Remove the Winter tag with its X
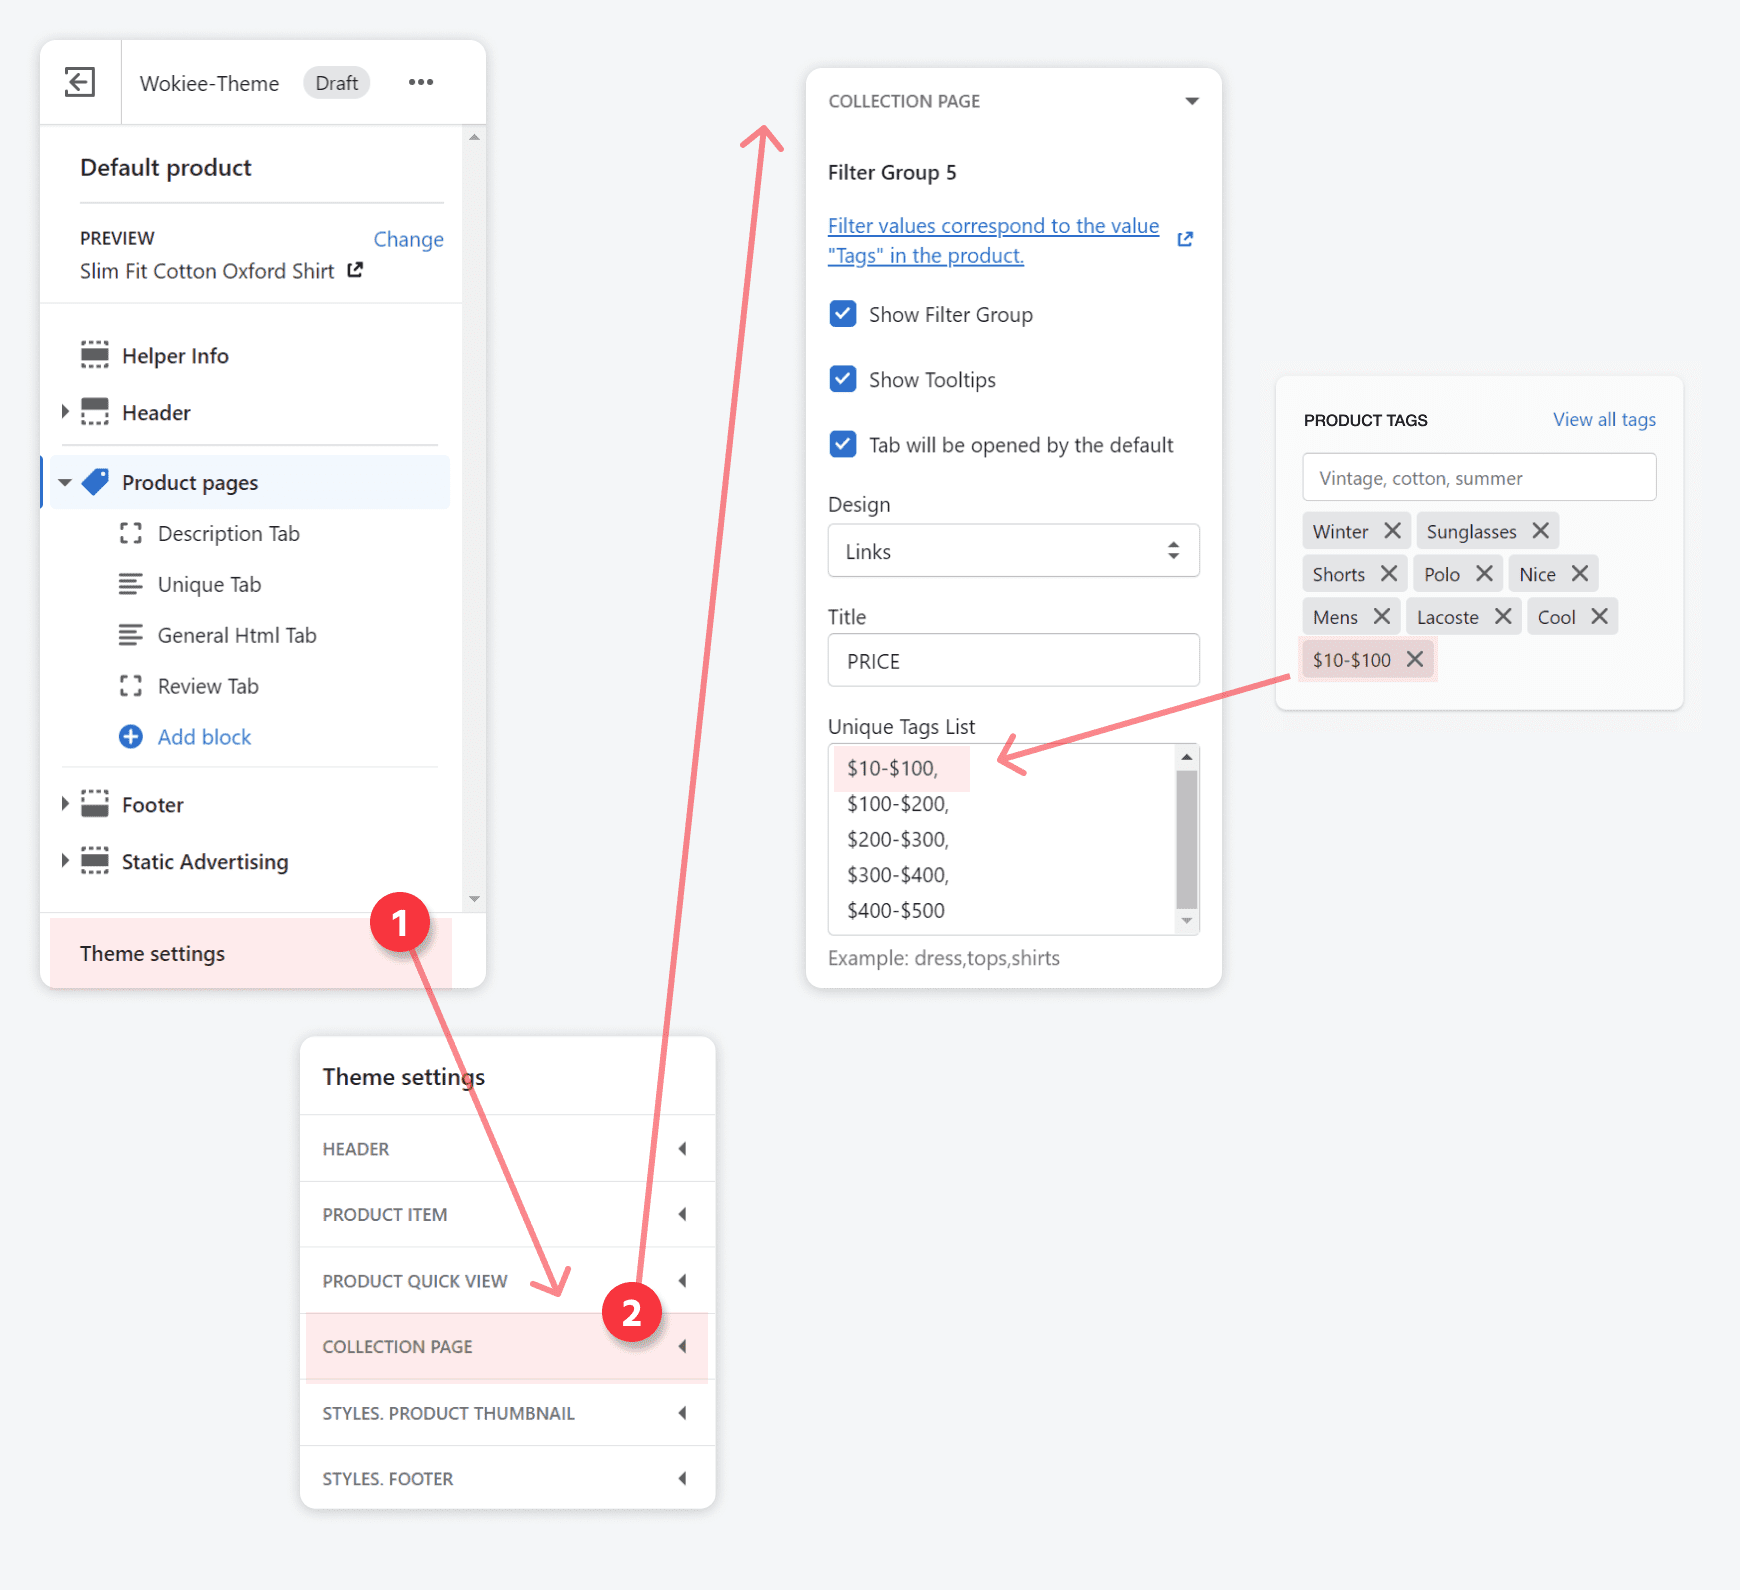The height and width of the screenshot is (1590, 1740). point(1392,531)
